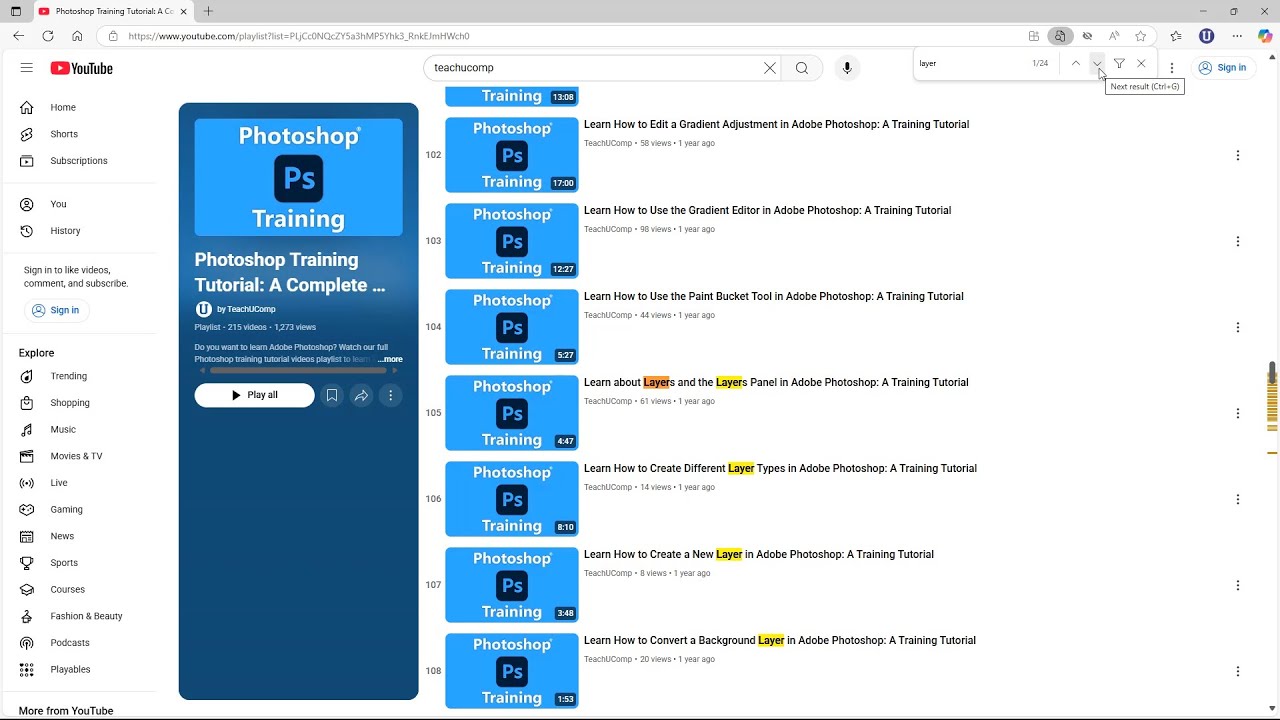Screen dimensions: 1280x720
Task: Reload the page with browser refresh
Action: [47, 36]
